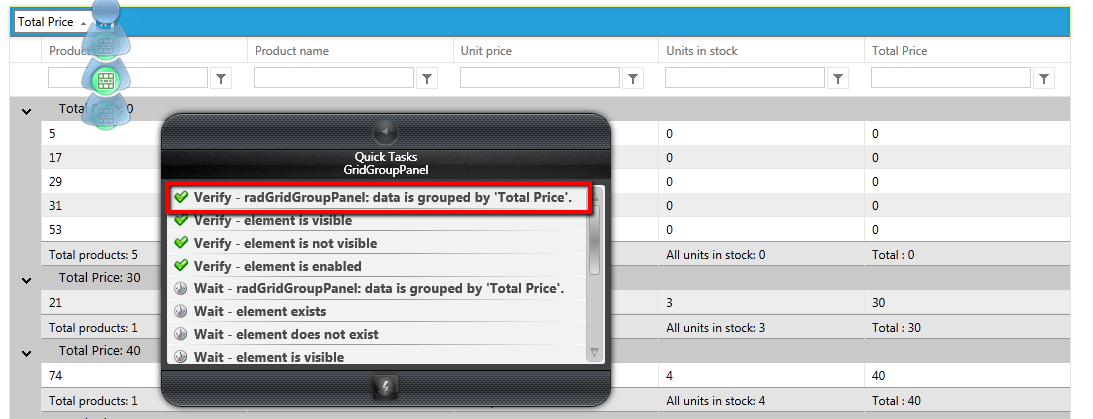Collapse the 'Total Price: 0' group
1093x419 pixels.
pyautogui.click(x=26, y=110)
